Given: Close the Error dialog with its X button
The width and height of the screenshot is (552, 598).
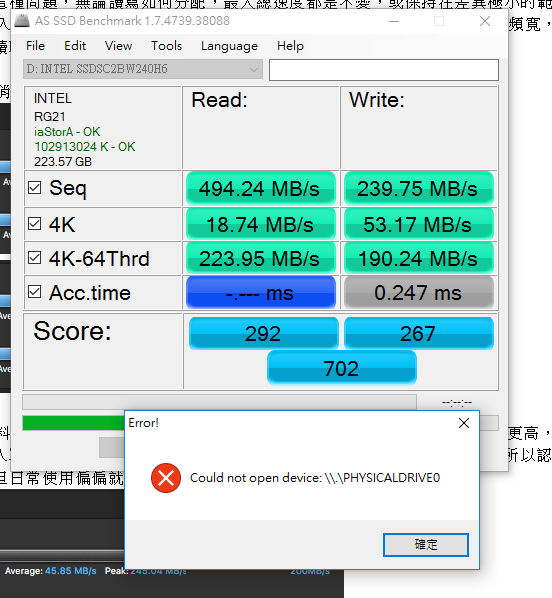Looking at the screenshot, I should [464, 423].
